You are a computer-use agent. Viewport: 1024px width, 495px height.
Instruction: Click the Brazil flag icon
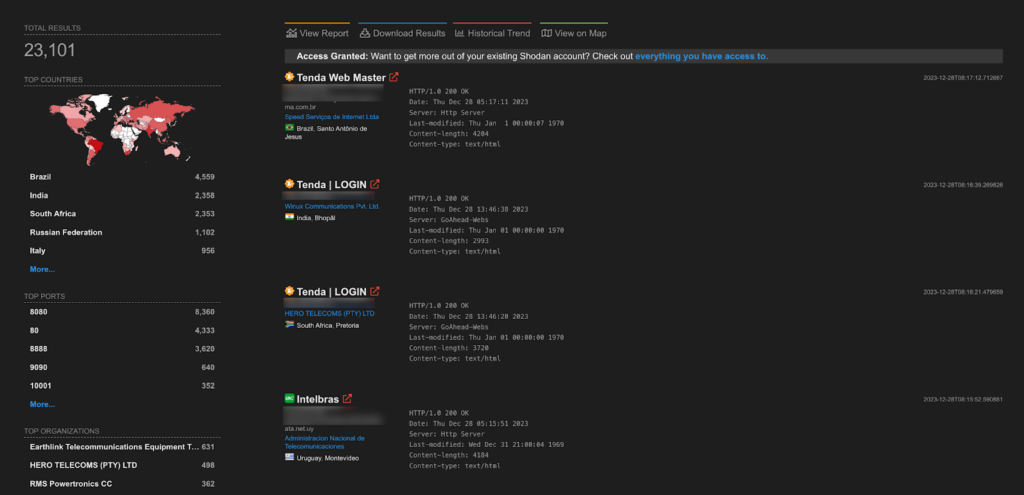click(x=289, y=128)
